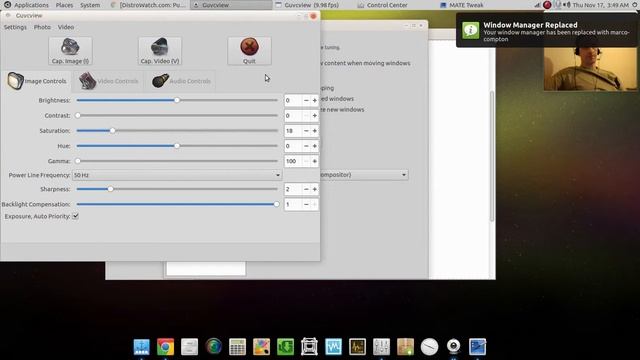Decrease Sharpness with its minus button
The width and height of the screenshot is (640, 360).
pyautogui.click(x=306, y=189)
